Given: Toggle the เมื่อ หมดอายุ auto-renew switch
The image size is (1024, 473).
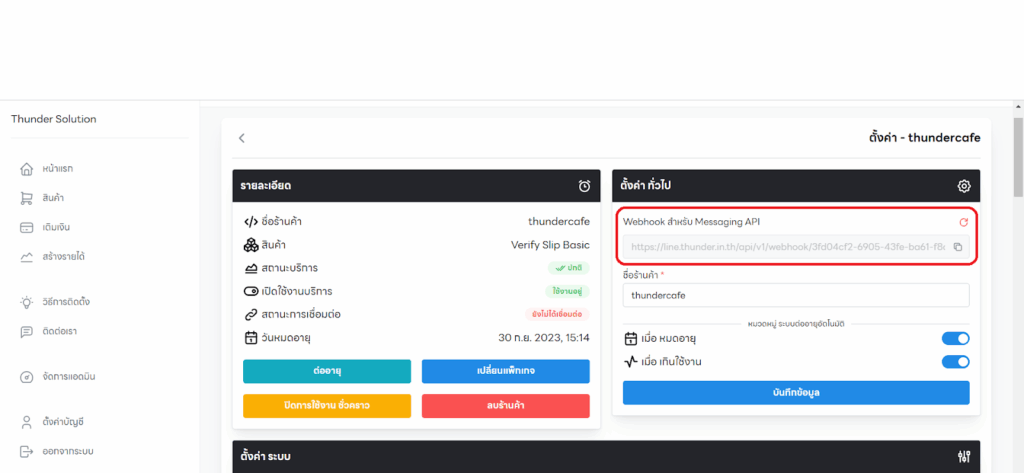Looking at the screenshot, I should [x=955, y=339].
